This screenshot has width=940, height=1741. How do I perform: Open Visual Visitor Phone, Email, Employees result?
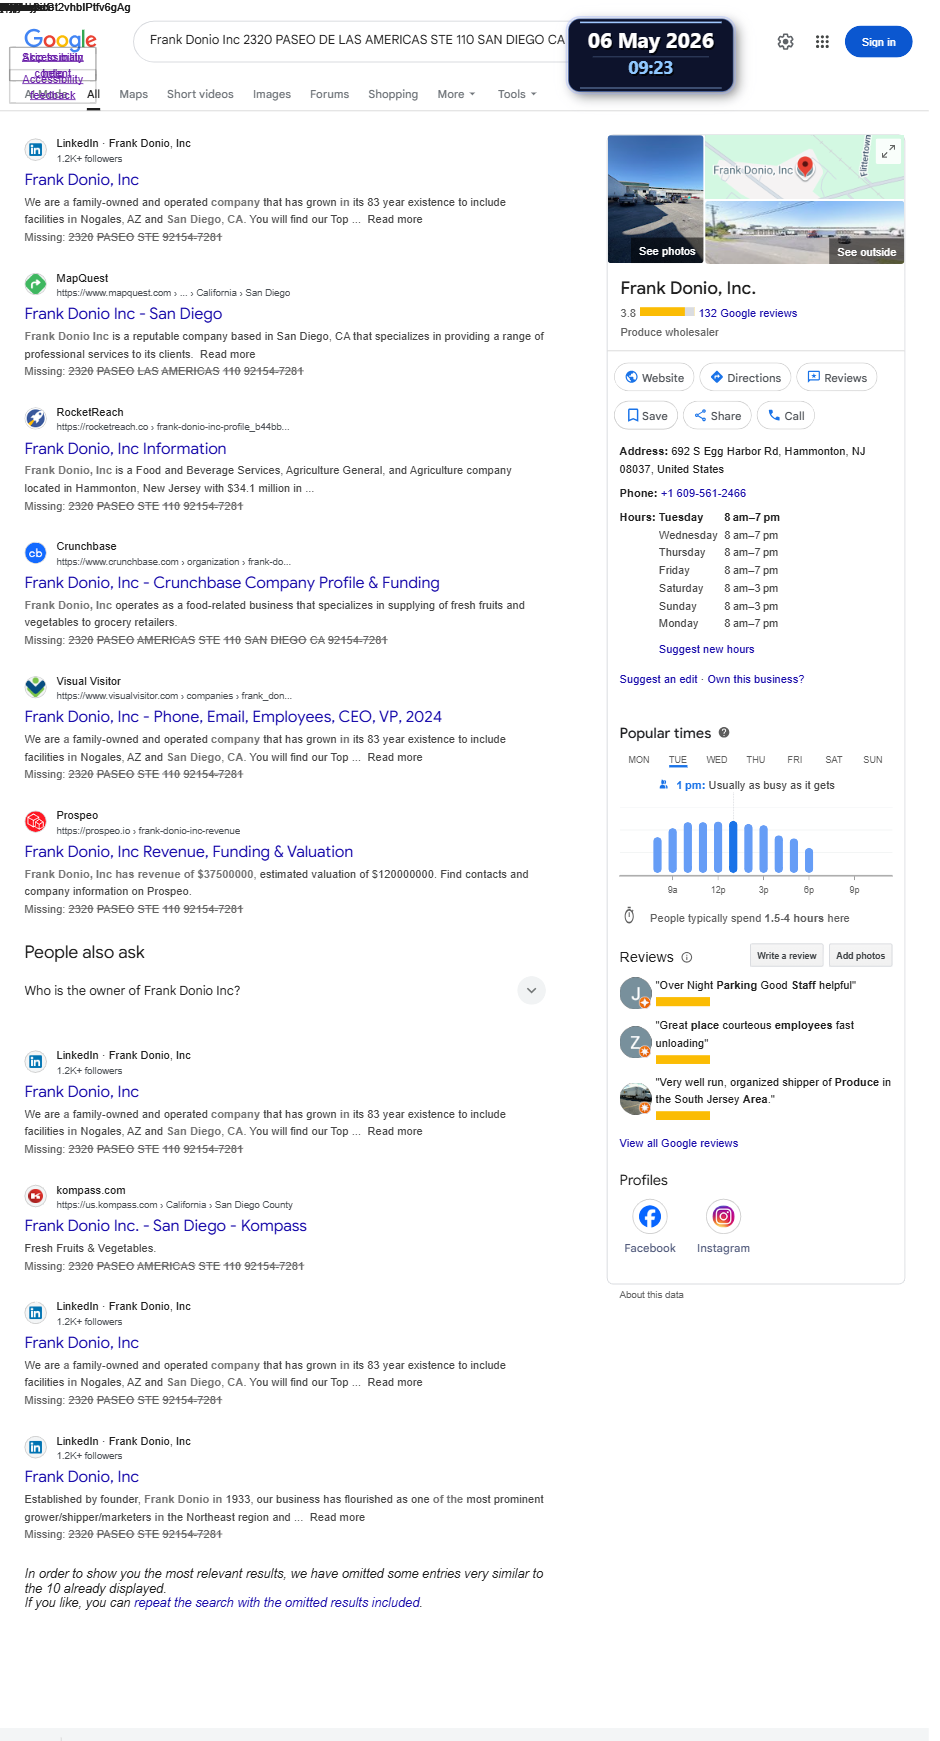tap(233, 717)
